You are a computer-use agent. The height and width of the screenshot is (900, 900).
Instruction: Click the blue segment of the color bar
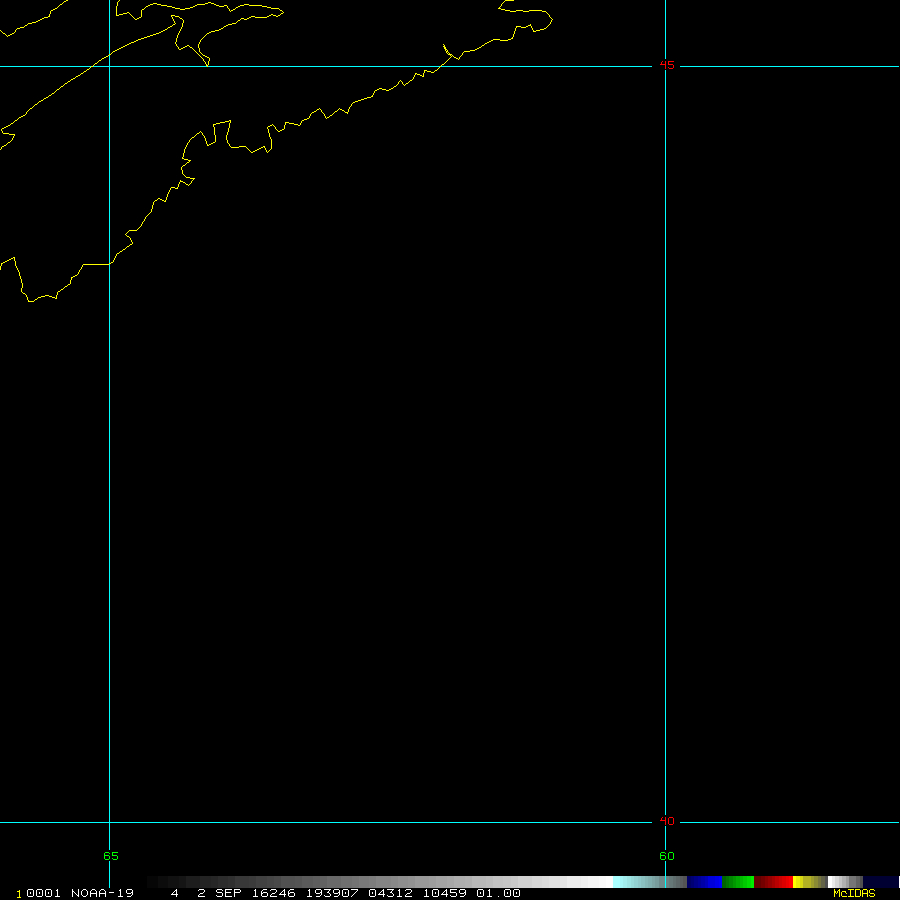[x=705, y=882]
